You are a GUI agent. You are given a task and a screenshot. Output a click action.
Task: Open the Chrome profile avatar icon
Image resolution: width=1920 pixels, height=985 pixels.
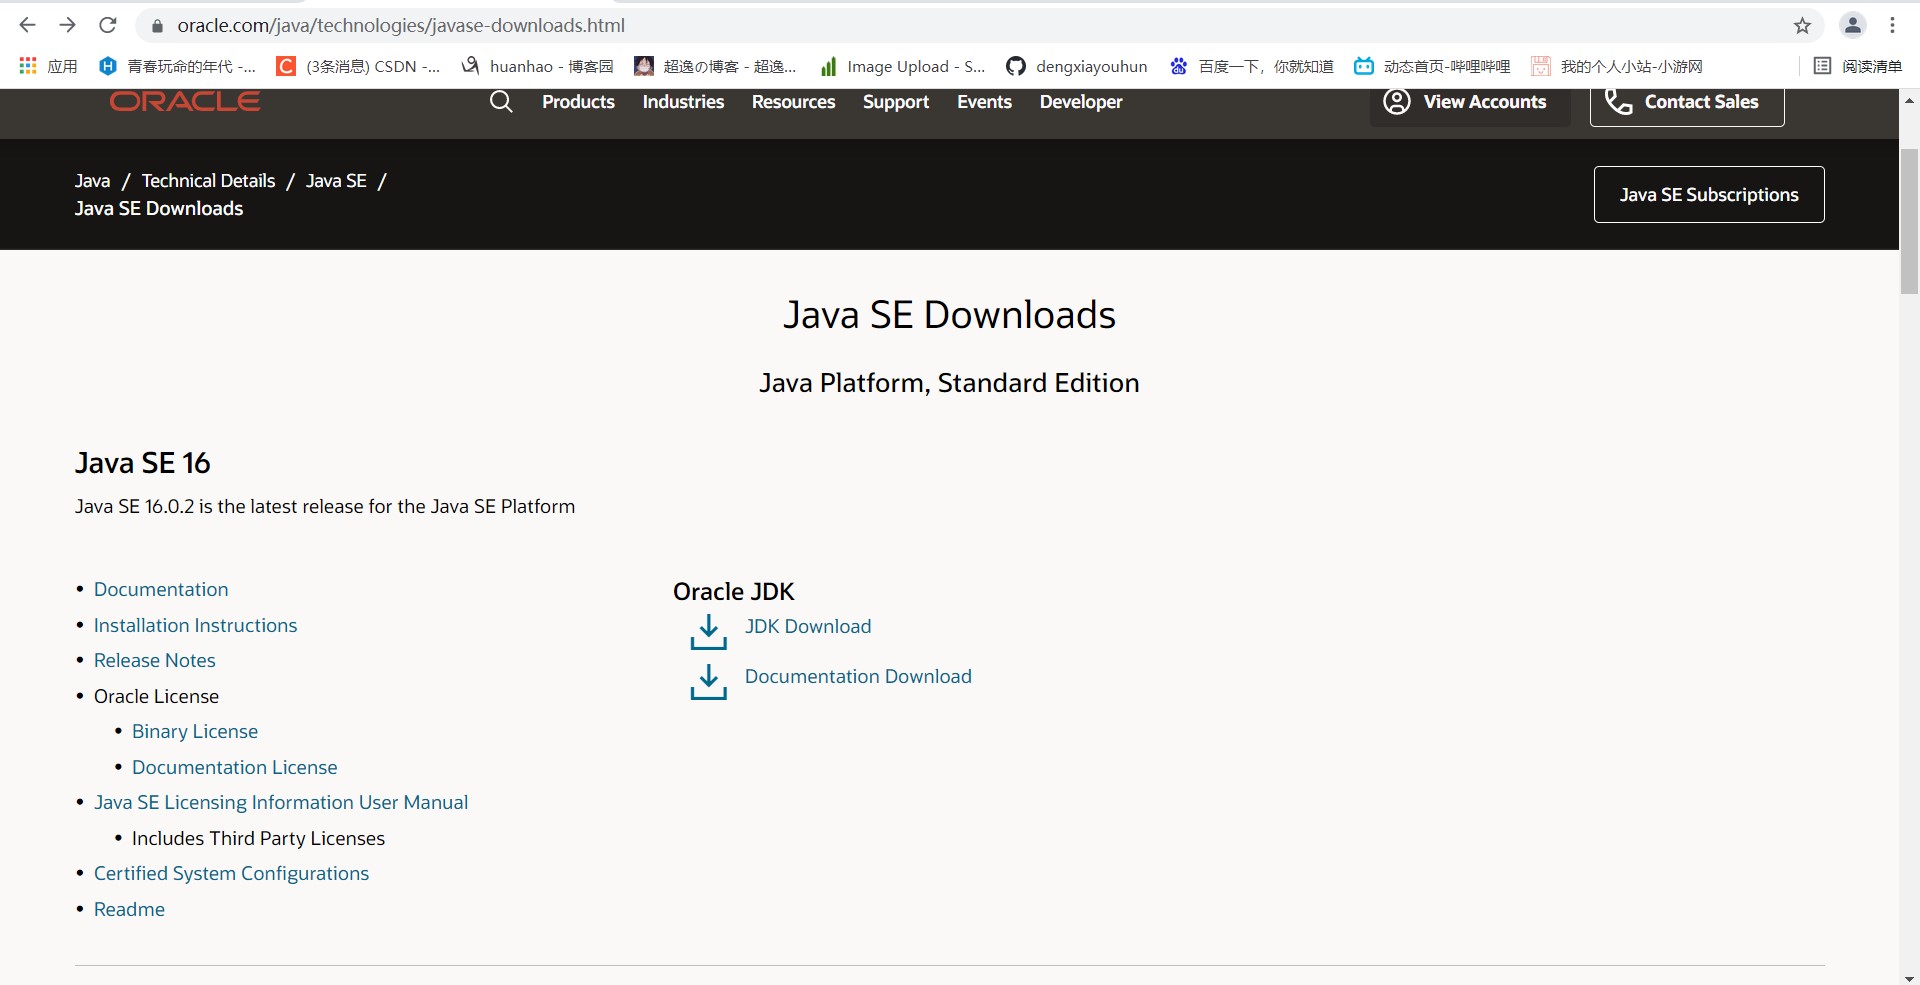coord(1852,26)
